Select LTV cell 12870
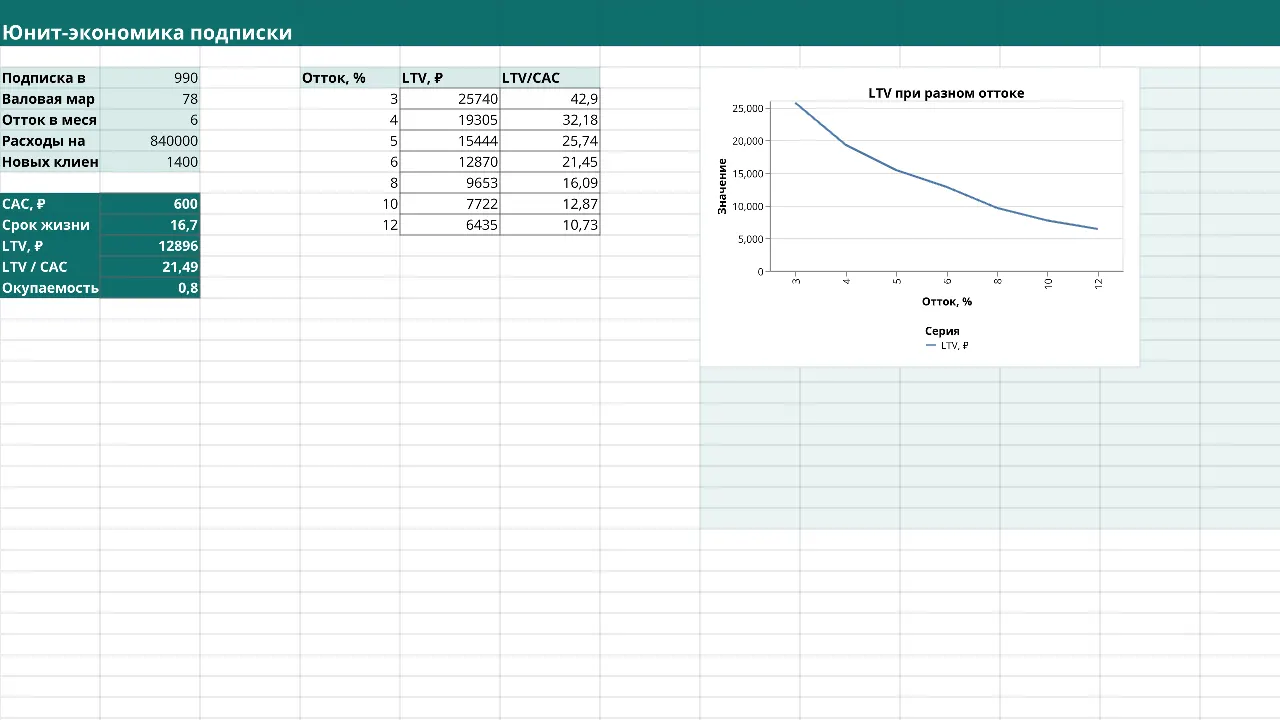This screenshot has width=1280, height=720. (450, 162)
